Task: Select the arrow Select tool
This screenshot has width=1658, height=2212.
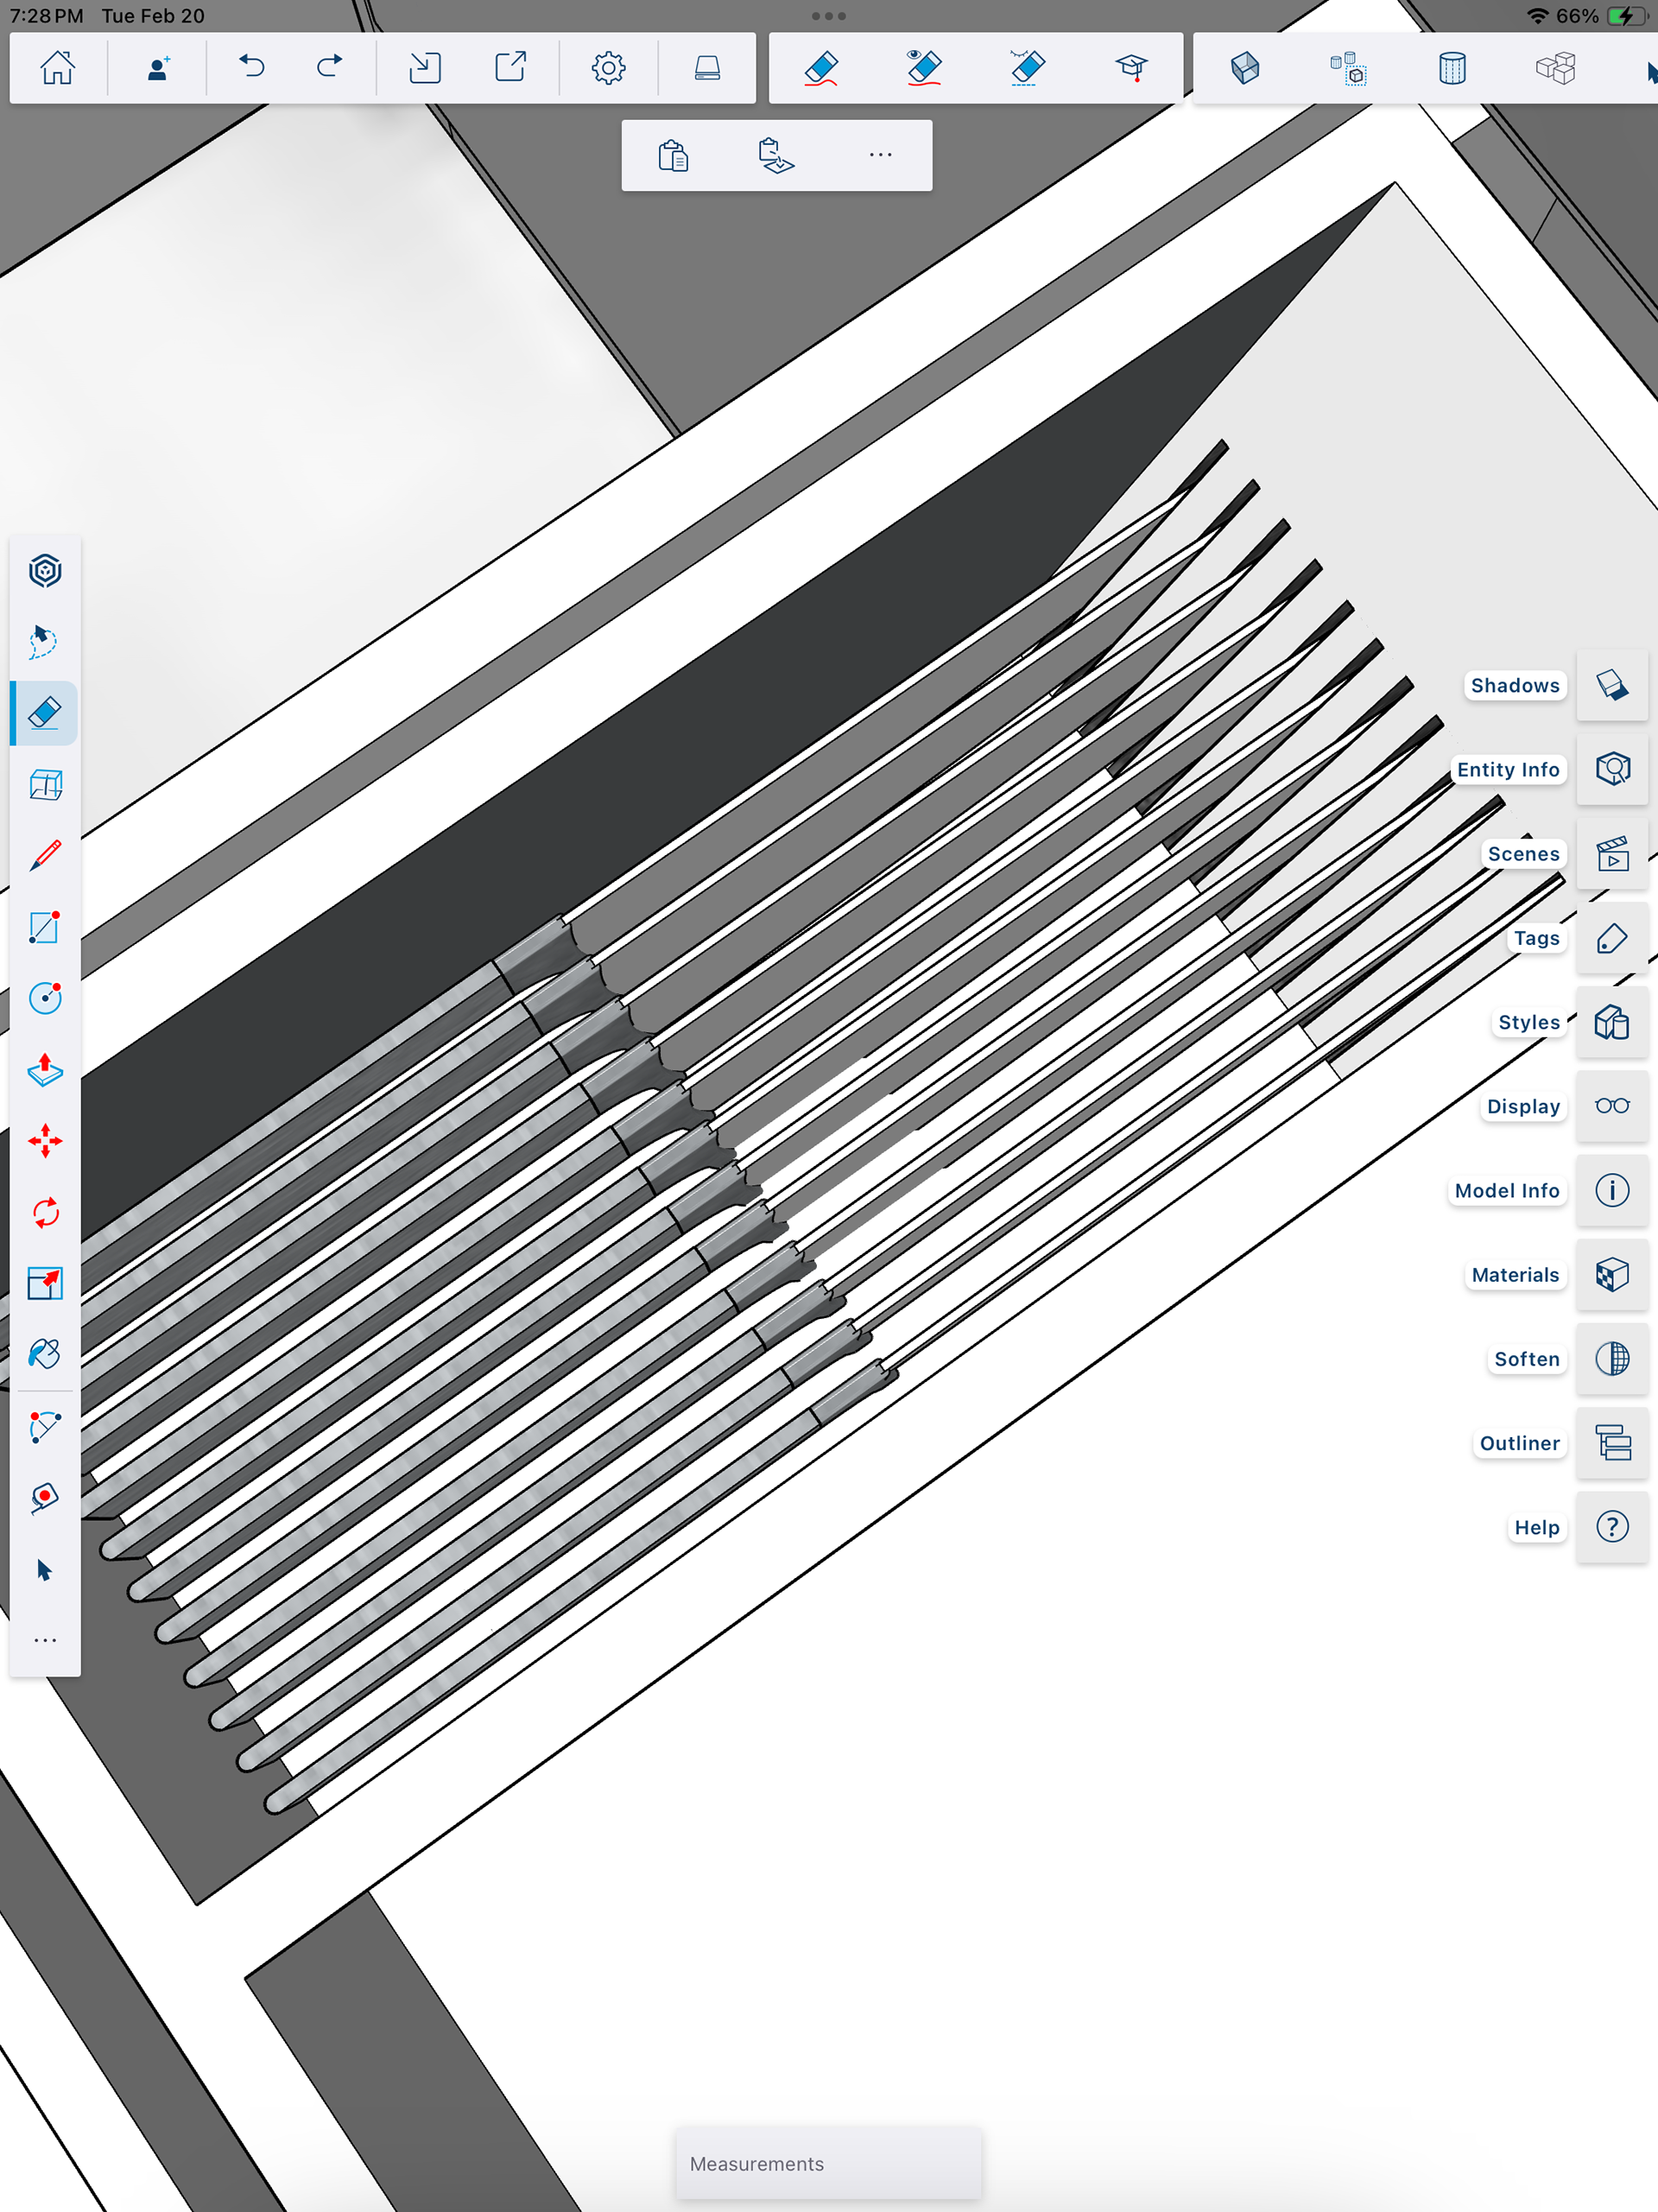Action: (x=45, y=1570)
